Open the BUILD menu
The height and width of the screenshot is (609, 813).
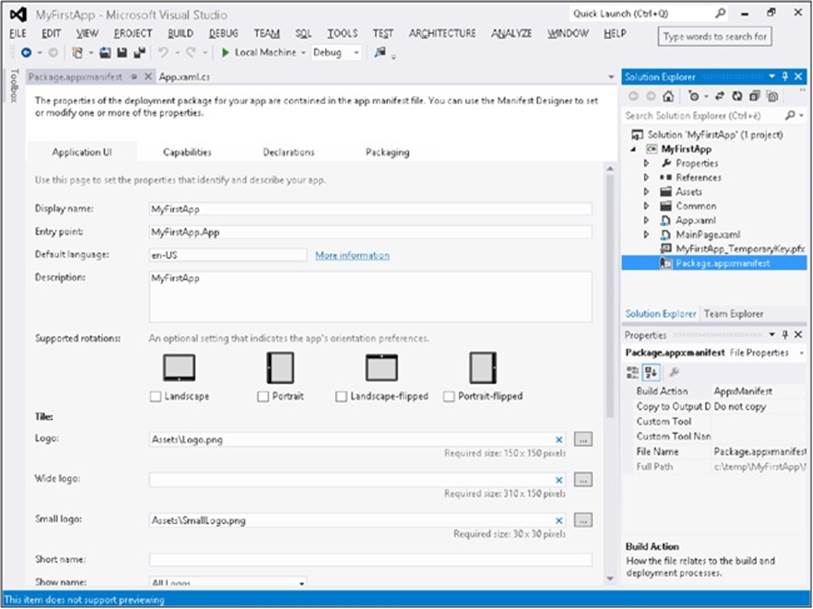click(x=180, y=34)
